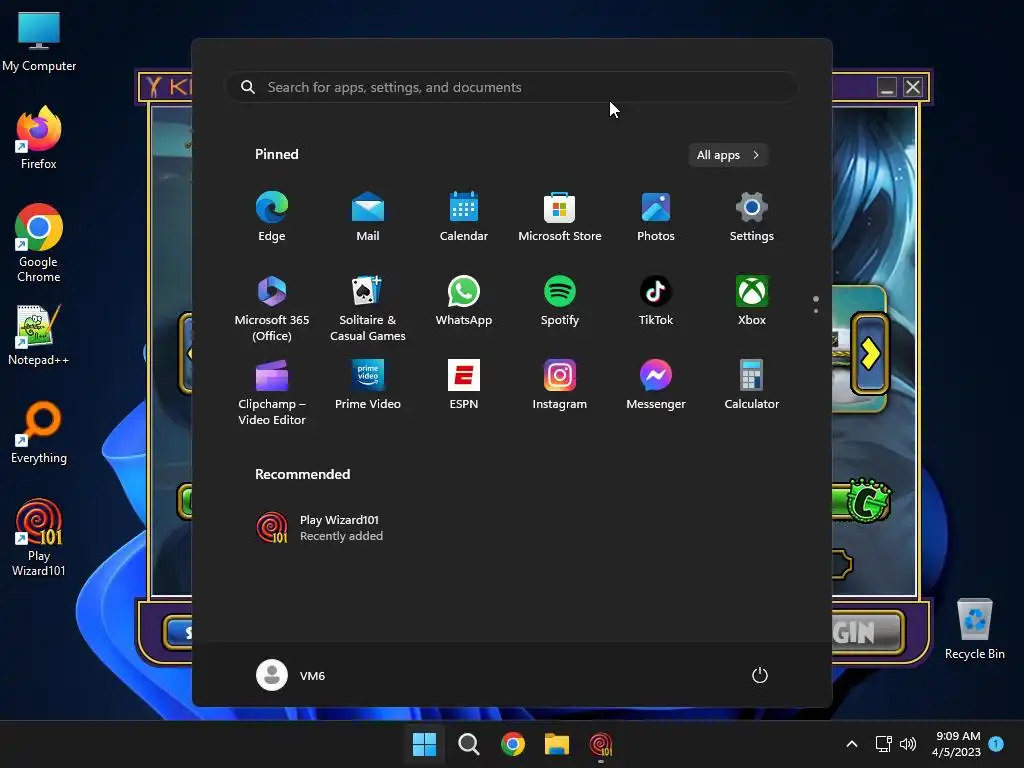Open WhatsApp
This screenshot has height=768, width=1024.
pos(464,300)
